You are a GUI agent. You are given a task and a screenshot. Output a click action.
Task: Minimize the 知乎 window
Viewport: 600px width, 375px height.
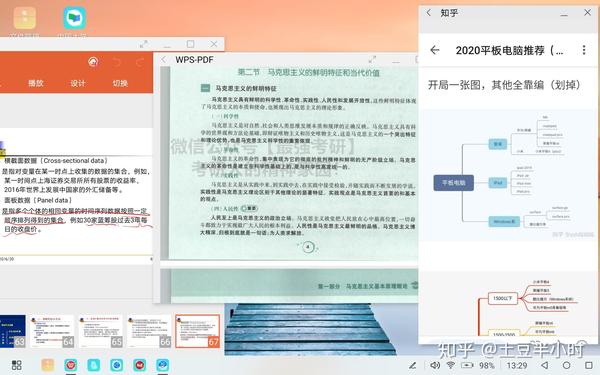pyautogui.click(x=564, y=14)
